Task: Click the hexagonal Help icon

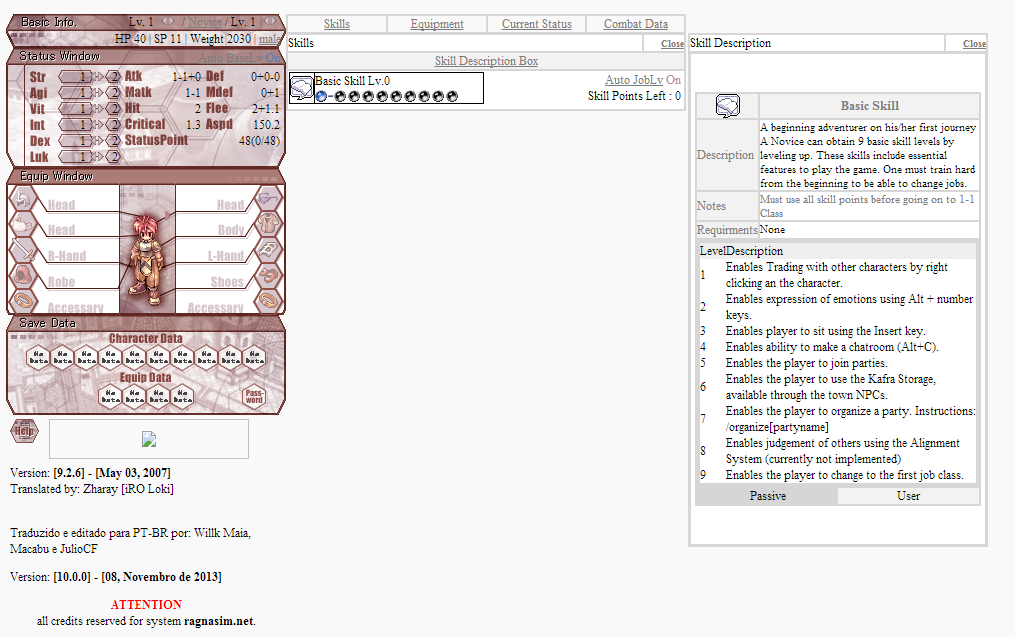Action: [x=25, y=431]
